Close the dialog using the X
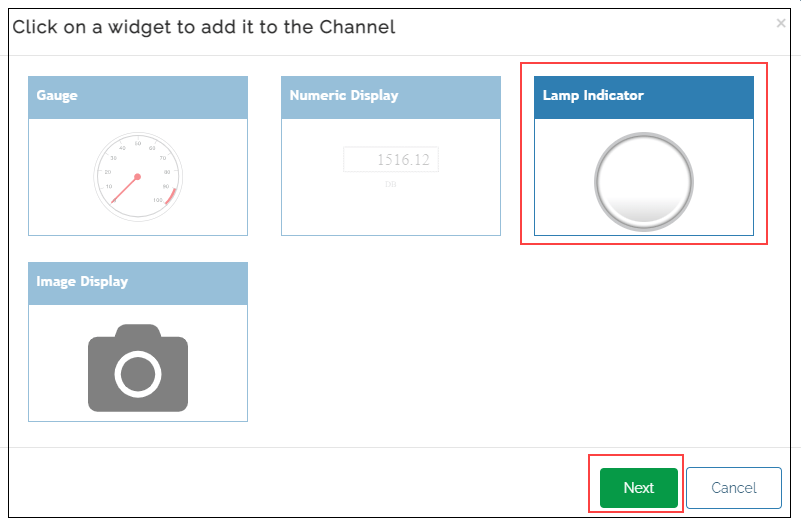This screenshot has width=801, height=525. click(x=781, y=23)
